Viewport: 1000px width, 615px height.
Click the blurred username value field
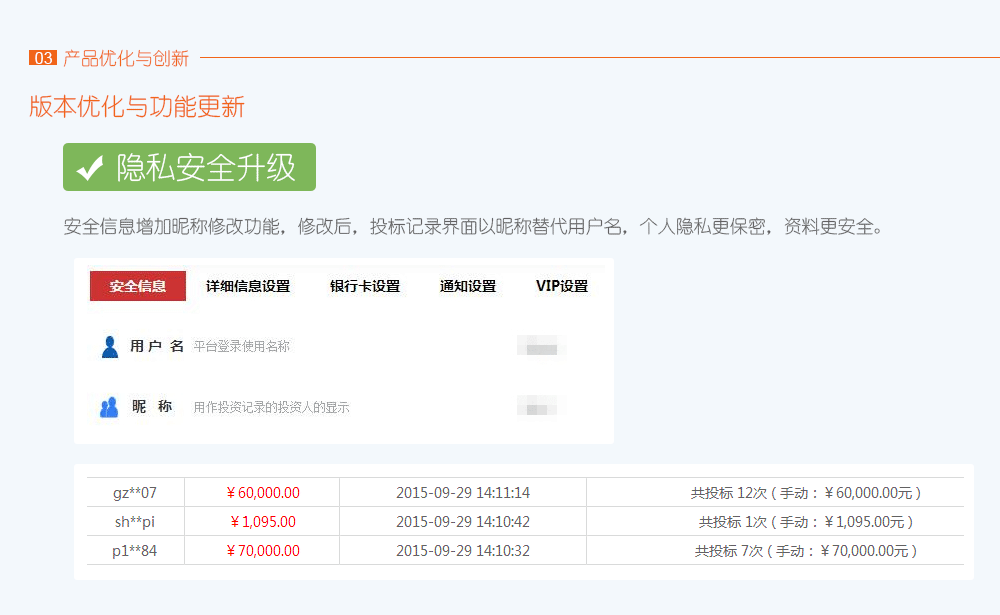(x=541, y=347)
